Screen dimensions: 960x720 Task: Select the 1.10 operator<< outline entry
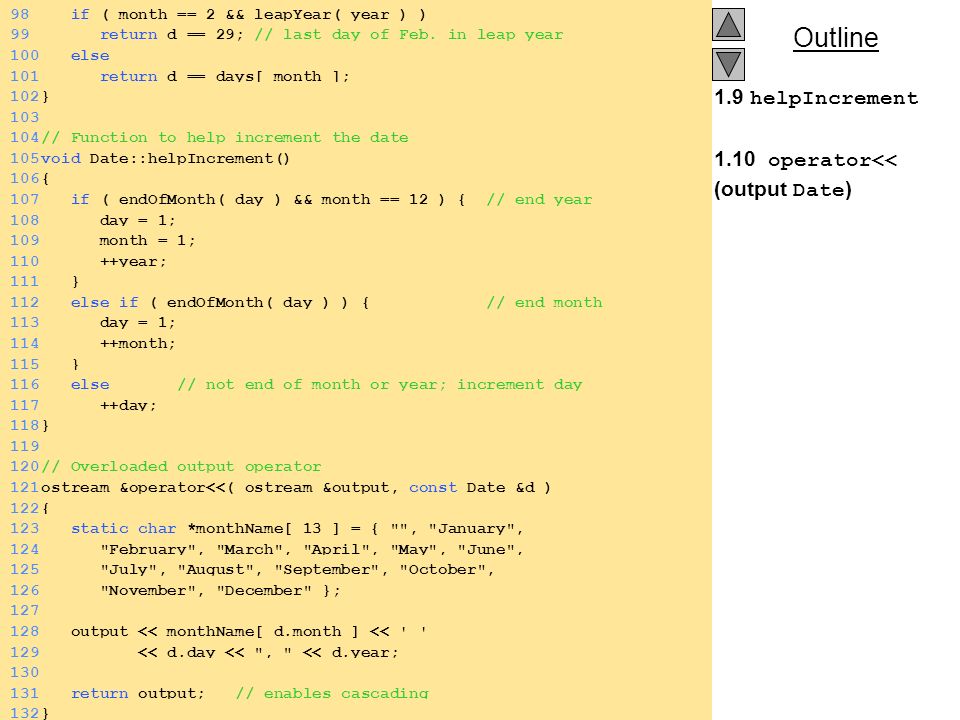[x=806, y=160]
